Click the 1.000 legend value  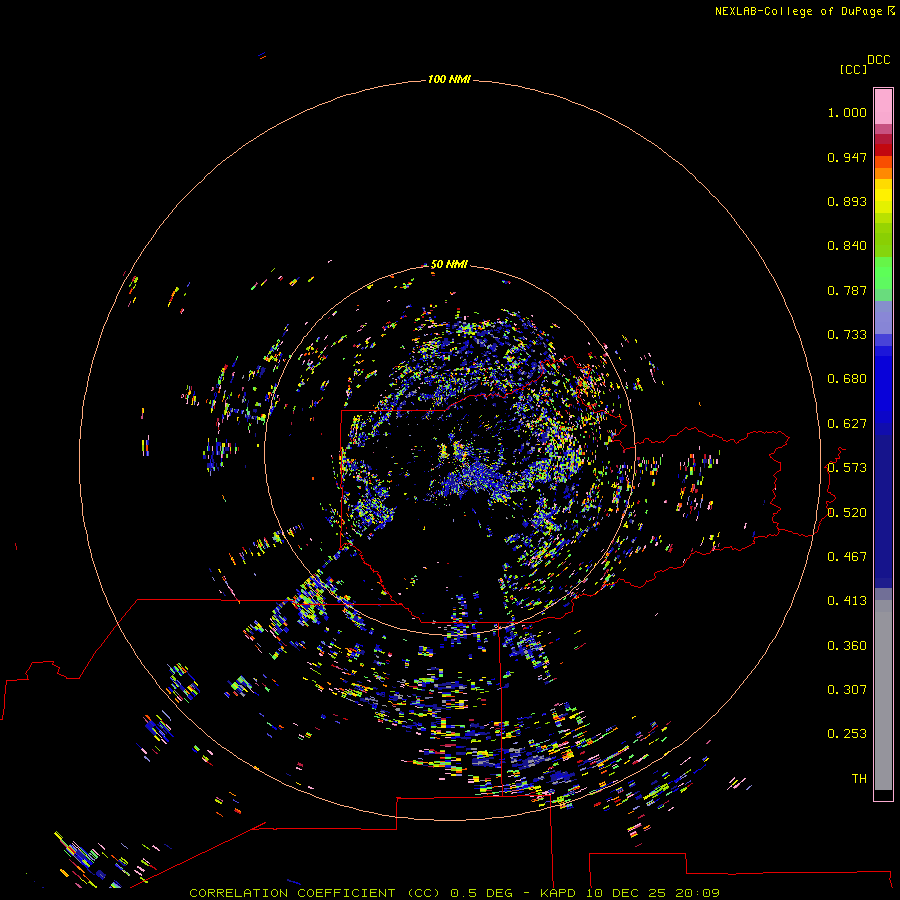pos(847,112)
